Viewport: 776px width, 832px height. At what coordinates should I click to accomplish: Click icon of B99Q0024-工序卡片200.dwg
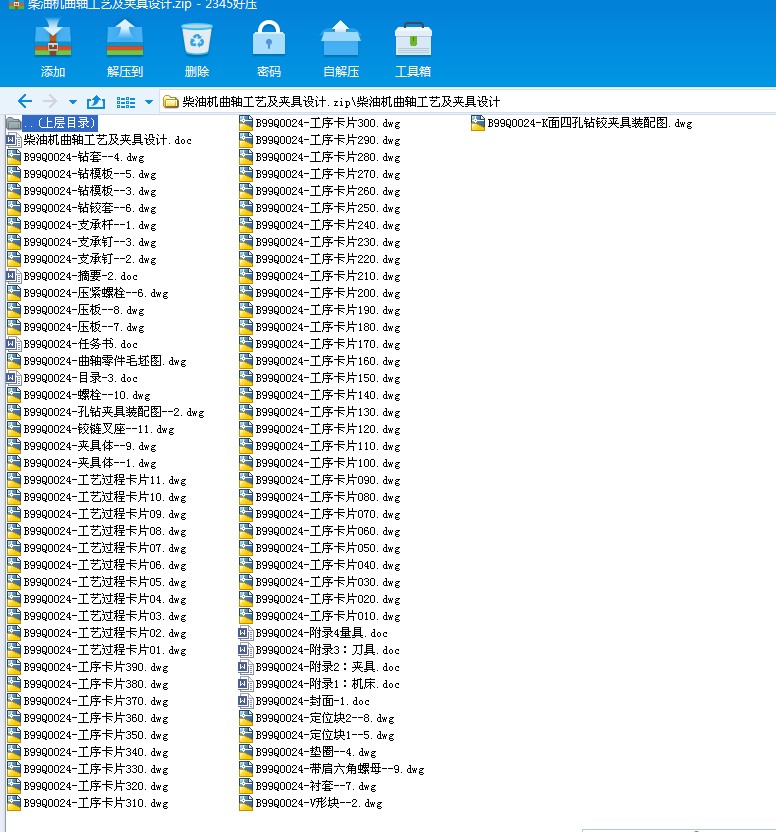click(x=246, y=293)
